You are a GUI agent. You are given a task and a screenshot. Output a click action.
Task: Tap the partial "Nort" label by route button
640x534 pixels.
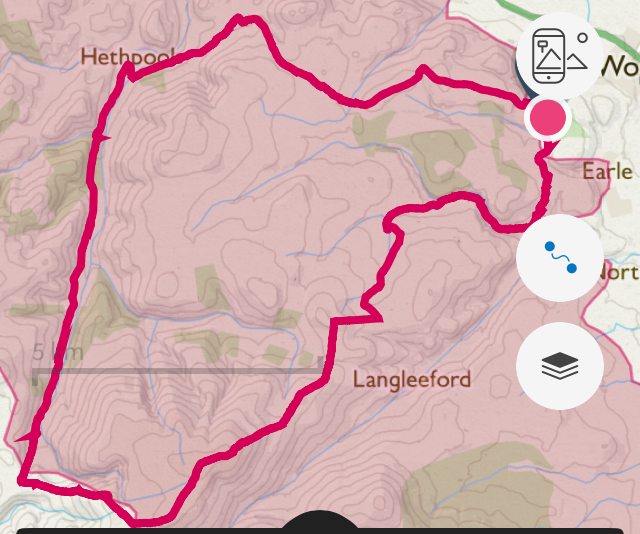[x=619, y=272]
